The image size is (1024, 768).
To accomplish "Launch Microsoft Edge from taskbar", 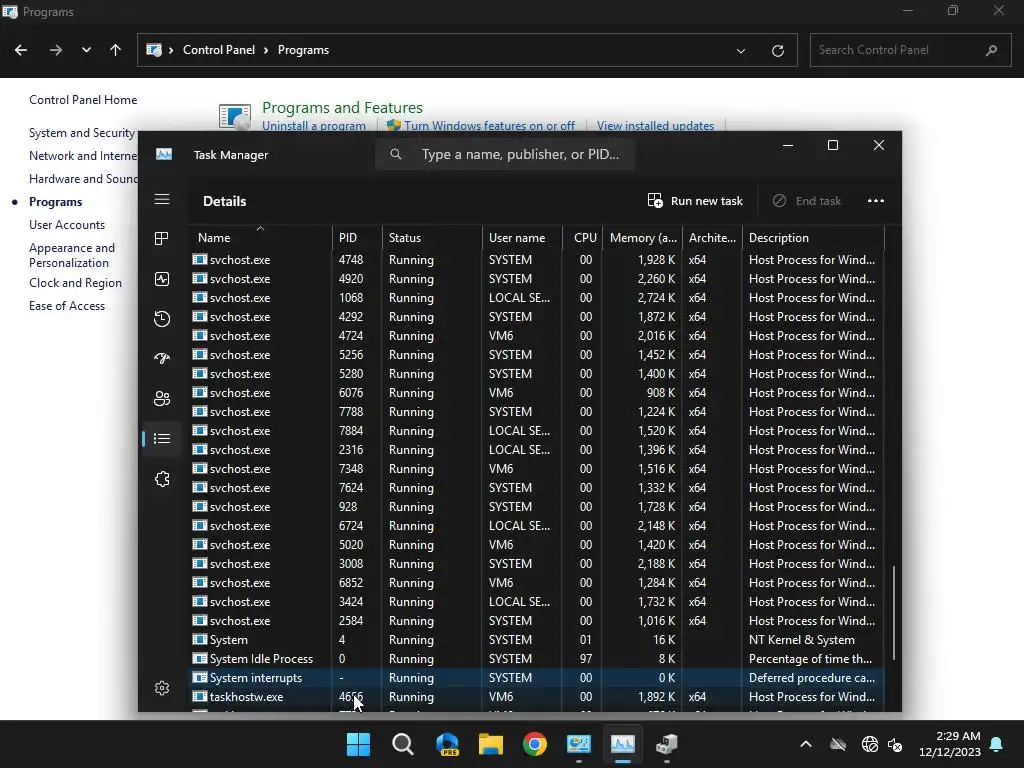I will (x=447, y=744).
